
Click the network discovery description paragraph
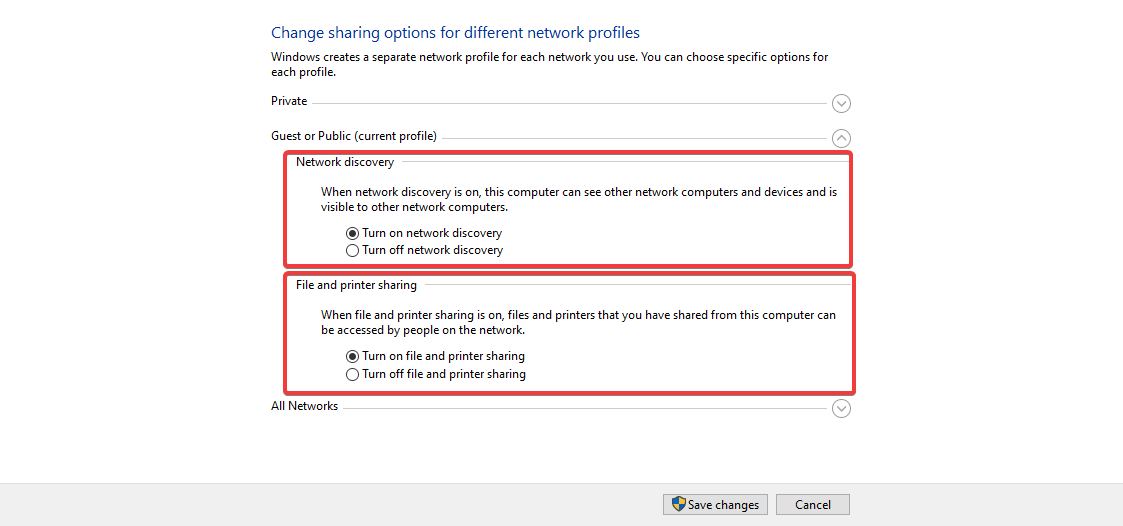[x=578, y=199]
